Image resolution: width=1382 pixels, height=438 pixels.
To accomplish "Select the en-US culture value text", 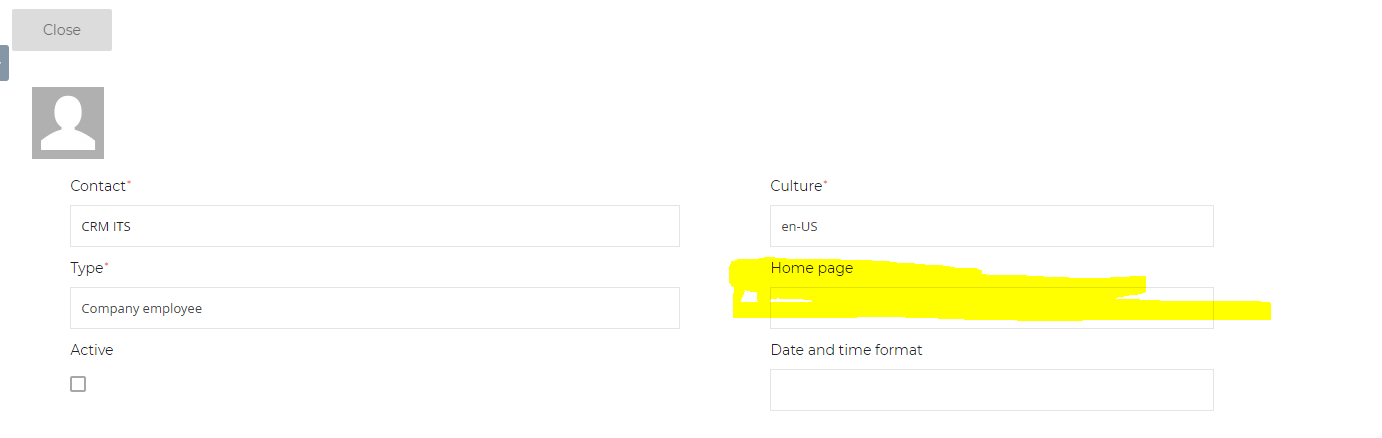I will tap(800, 227).
